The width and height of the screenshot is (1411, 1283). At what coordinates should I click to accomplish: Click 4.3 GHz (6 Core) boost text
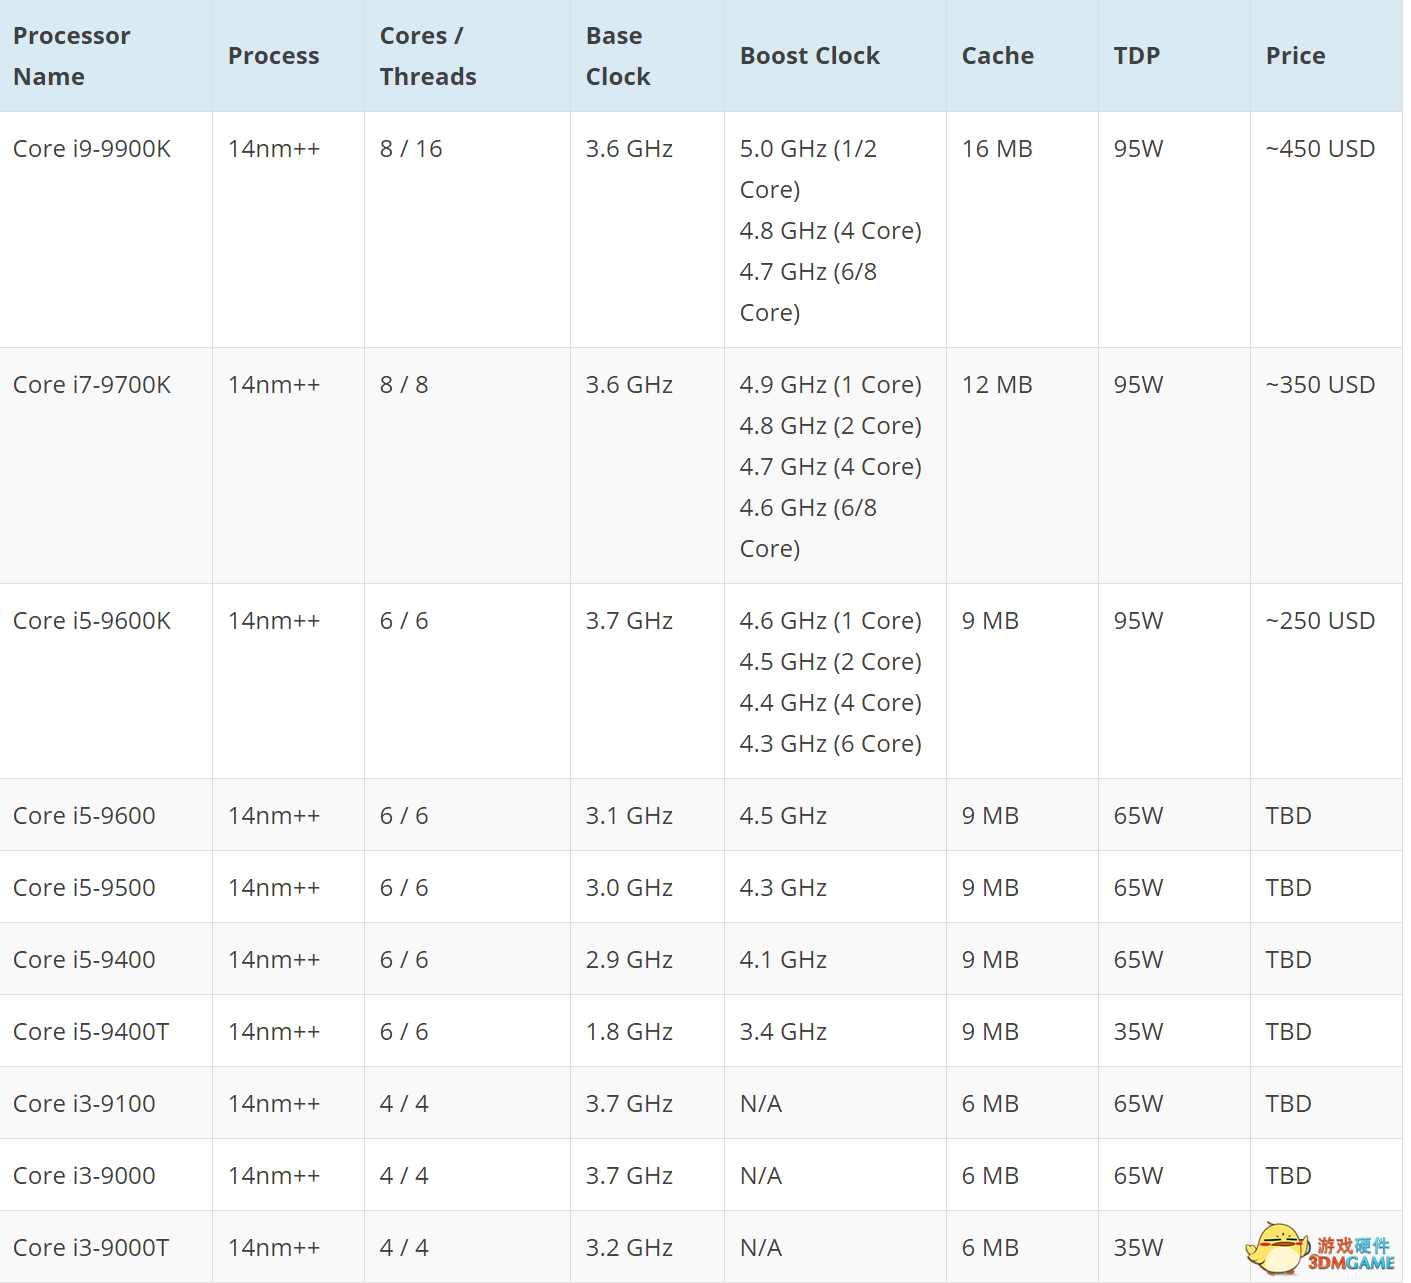(x=831, y=744)
